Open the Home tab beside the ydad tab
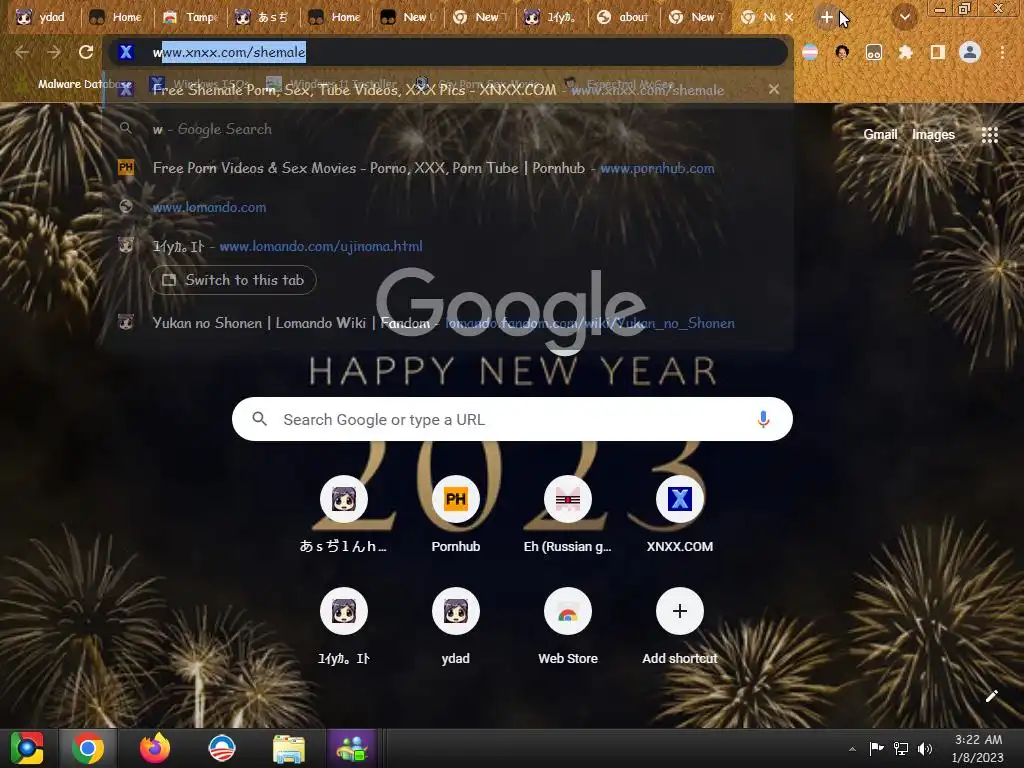Screen dimensions: 1024x768 (x=116, y=17)
